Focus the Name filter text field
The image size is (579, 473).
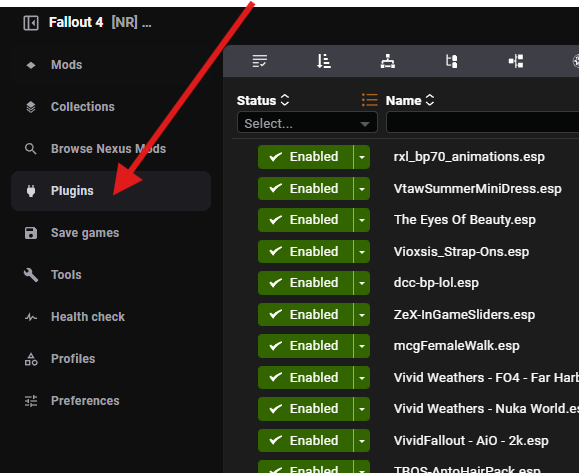(x=482, y=123)
